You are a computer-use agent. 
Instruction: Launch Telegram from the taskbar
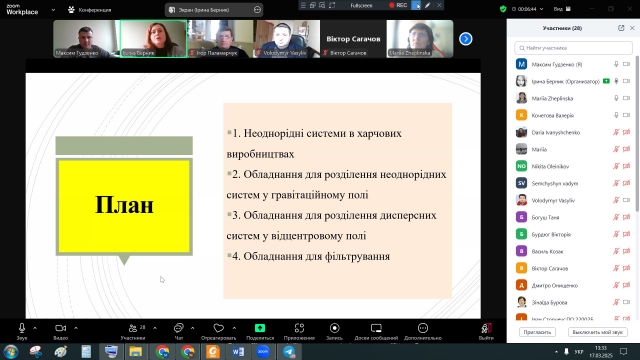(289, 351)
